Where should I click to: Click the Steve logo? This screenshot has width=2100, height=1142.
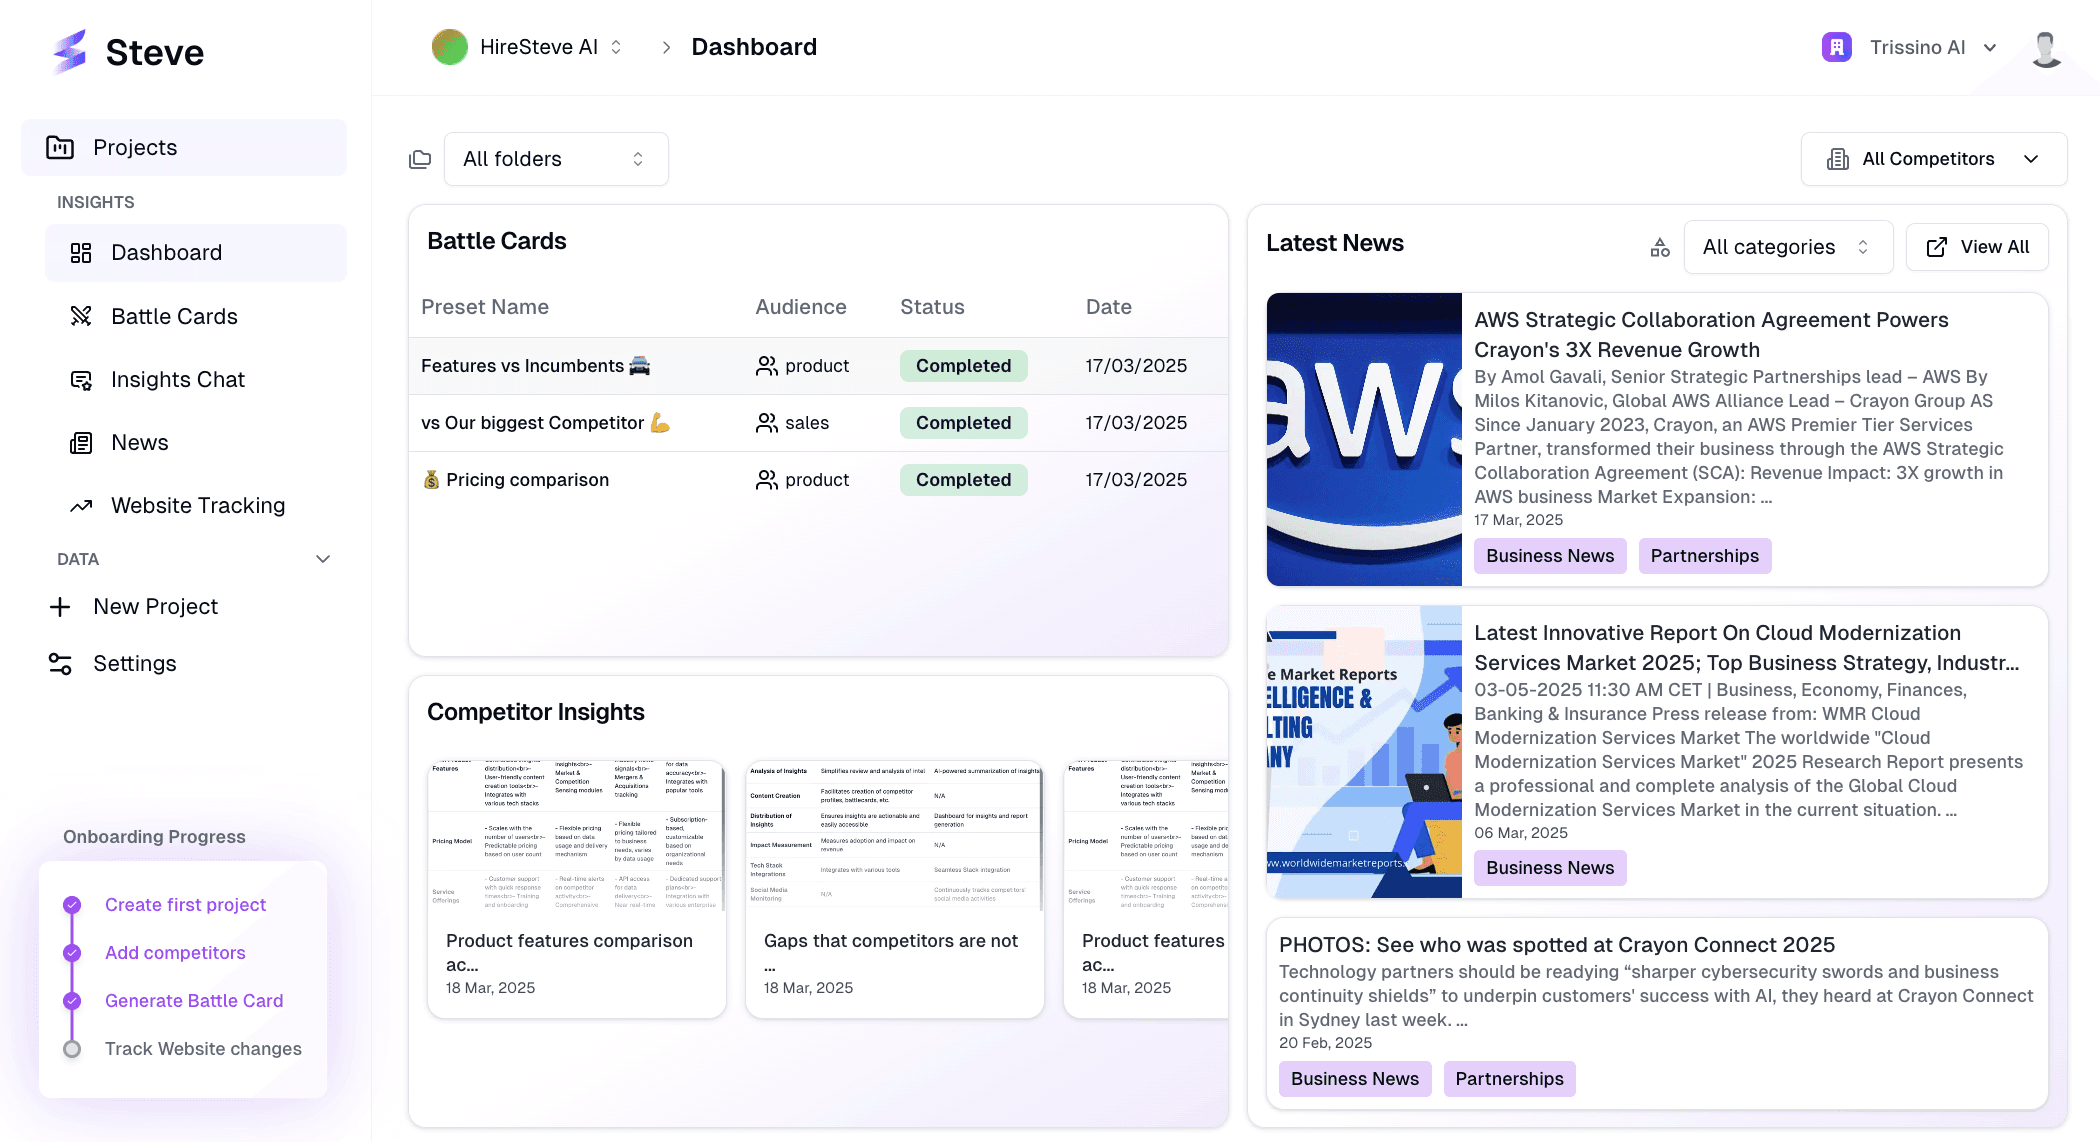click(x=125, y=52)
